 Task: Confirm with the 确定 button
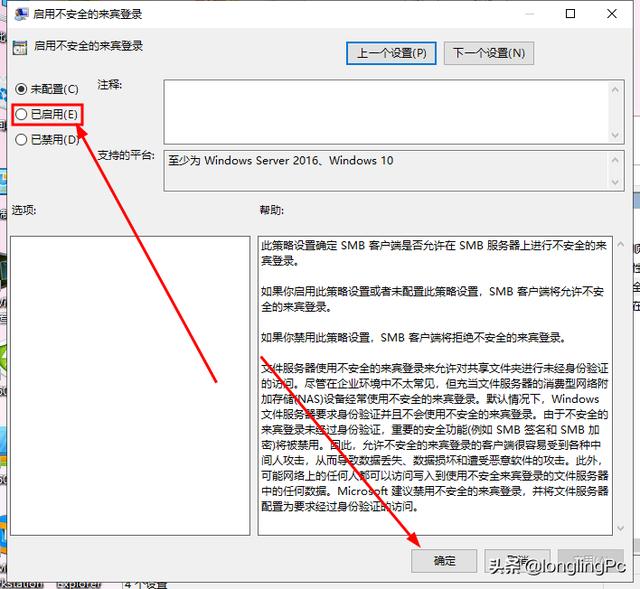pos(444,561)
